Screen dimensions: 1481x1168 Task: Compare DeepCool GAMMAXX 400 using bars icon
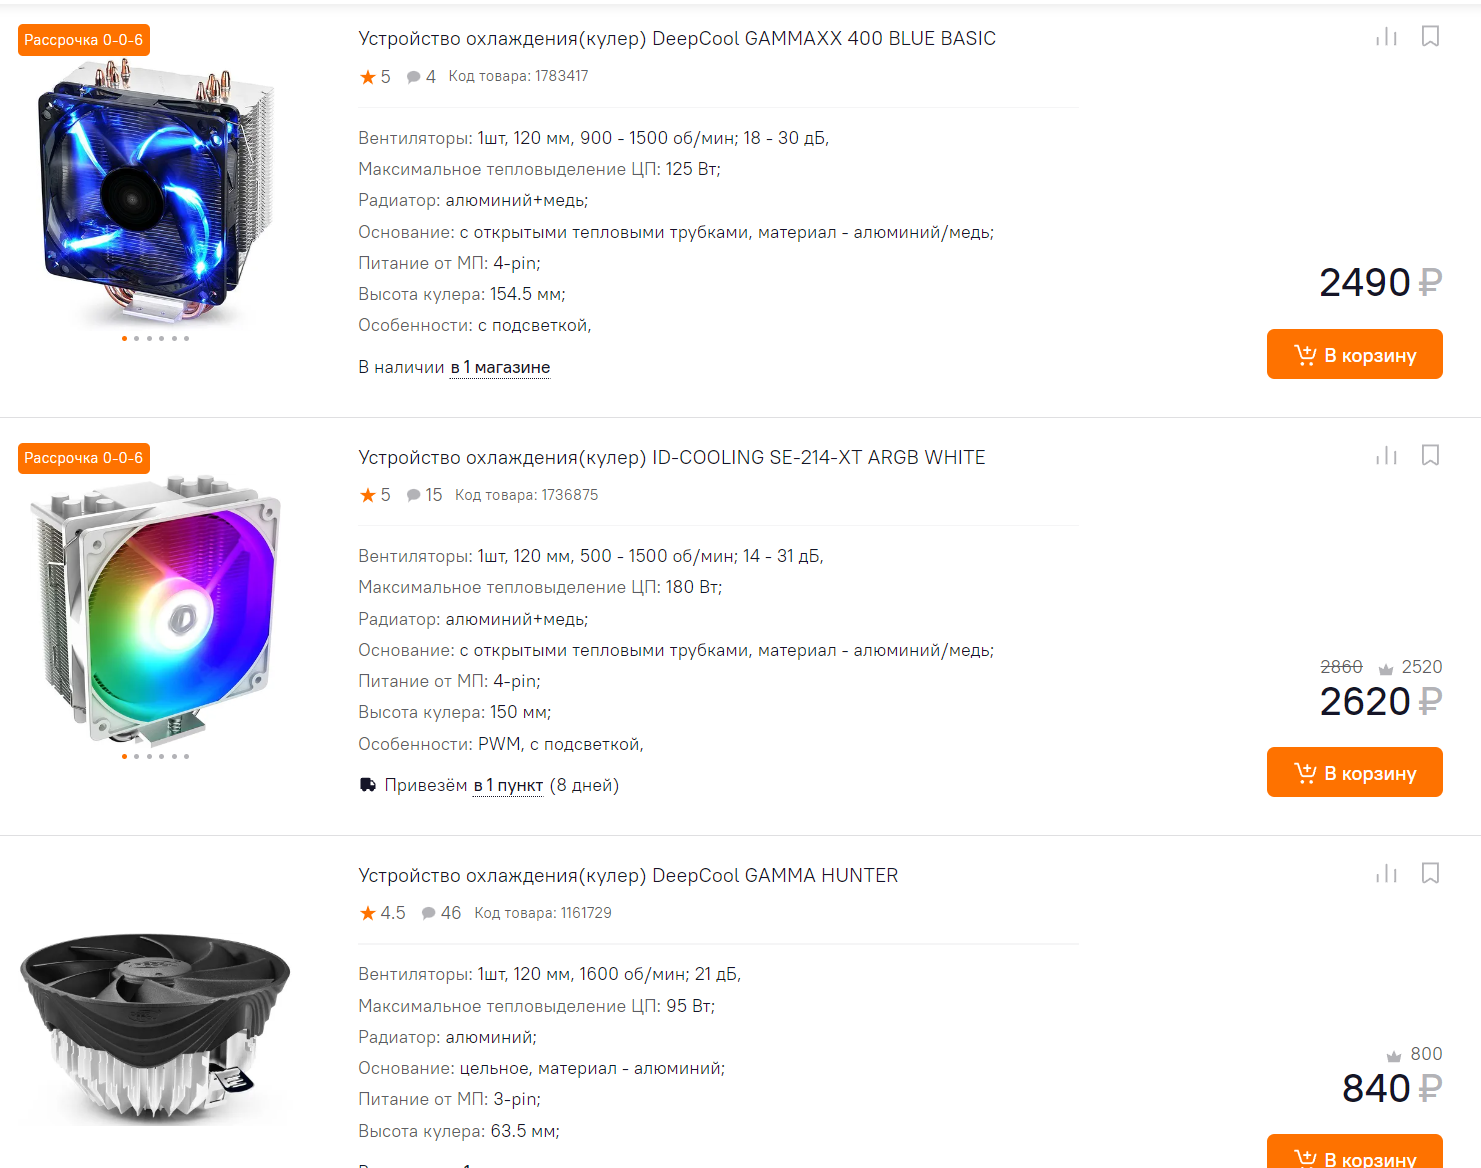click(1386, 37)
